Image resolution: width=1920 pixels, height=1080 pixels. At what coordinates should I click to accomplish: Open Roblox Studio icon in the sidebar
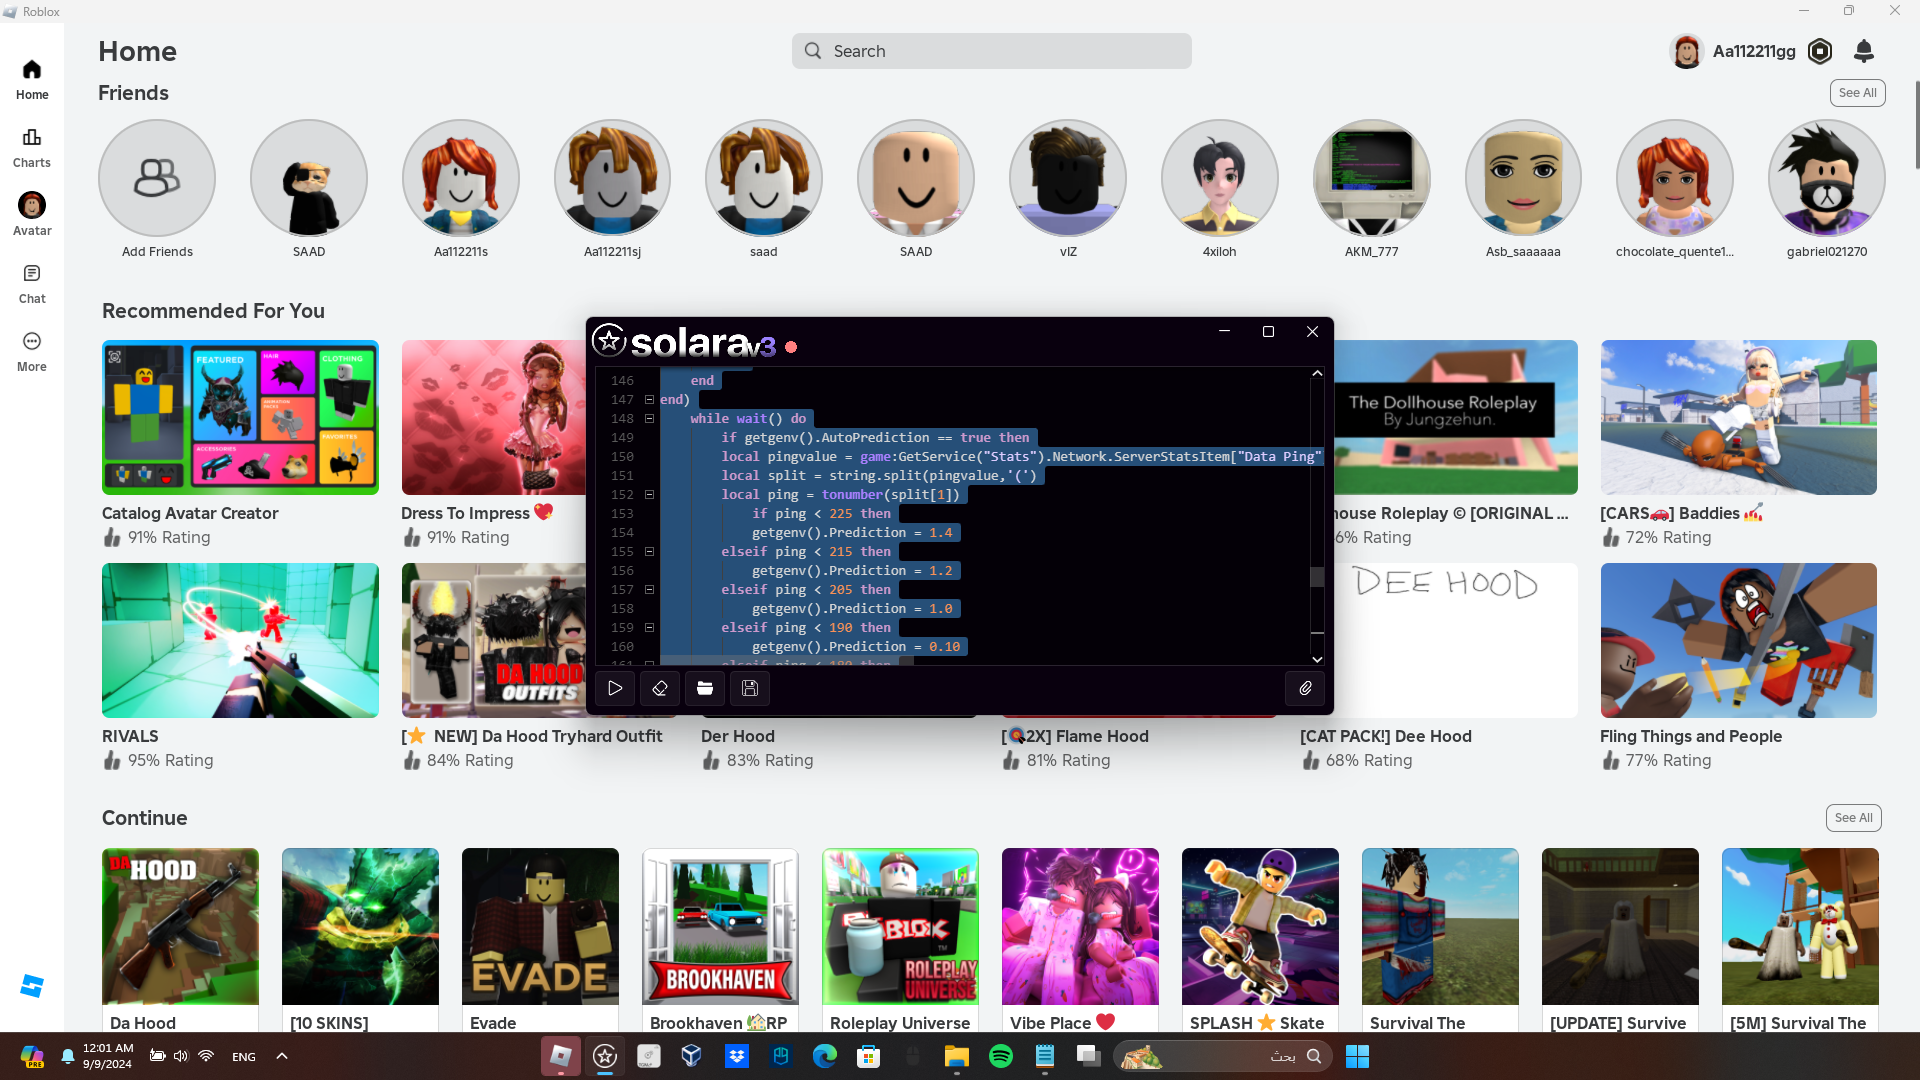pos(32,986)
